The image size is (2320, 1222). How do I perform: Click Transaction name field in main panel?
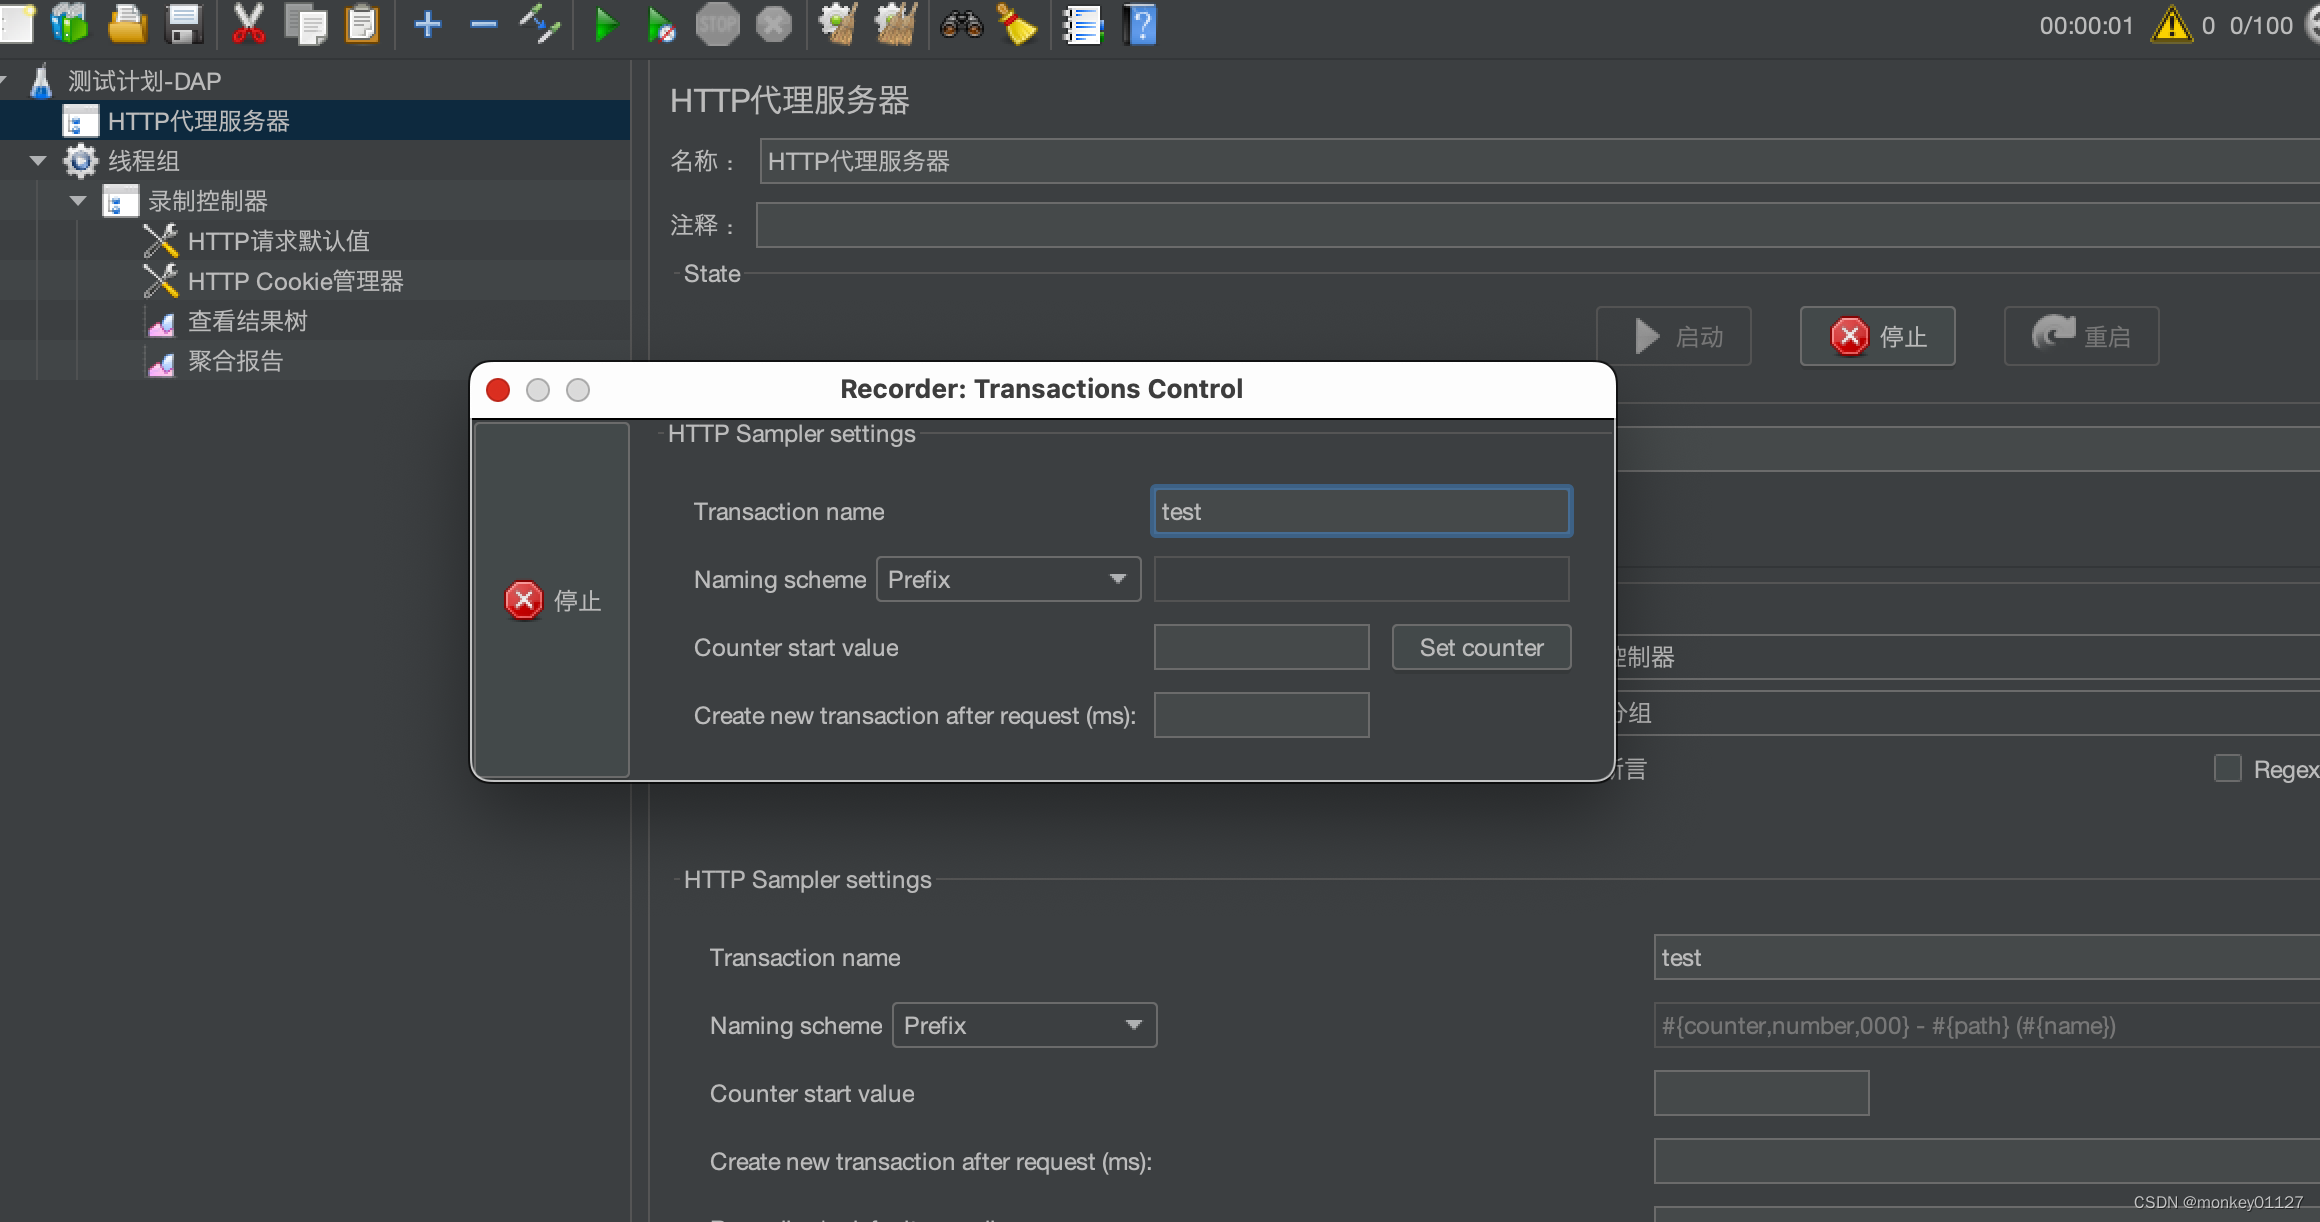(x=1987, y=958)
